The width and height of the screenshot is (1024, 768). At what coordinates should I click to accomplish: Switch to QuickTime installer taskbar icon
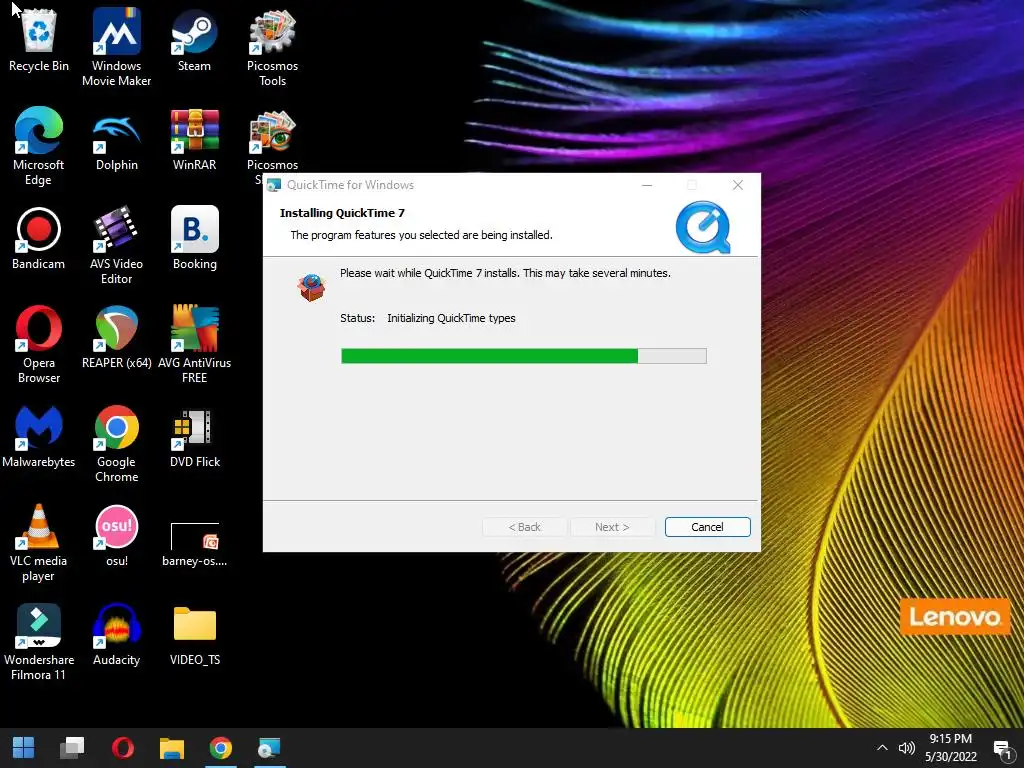[x=269, y=748]
